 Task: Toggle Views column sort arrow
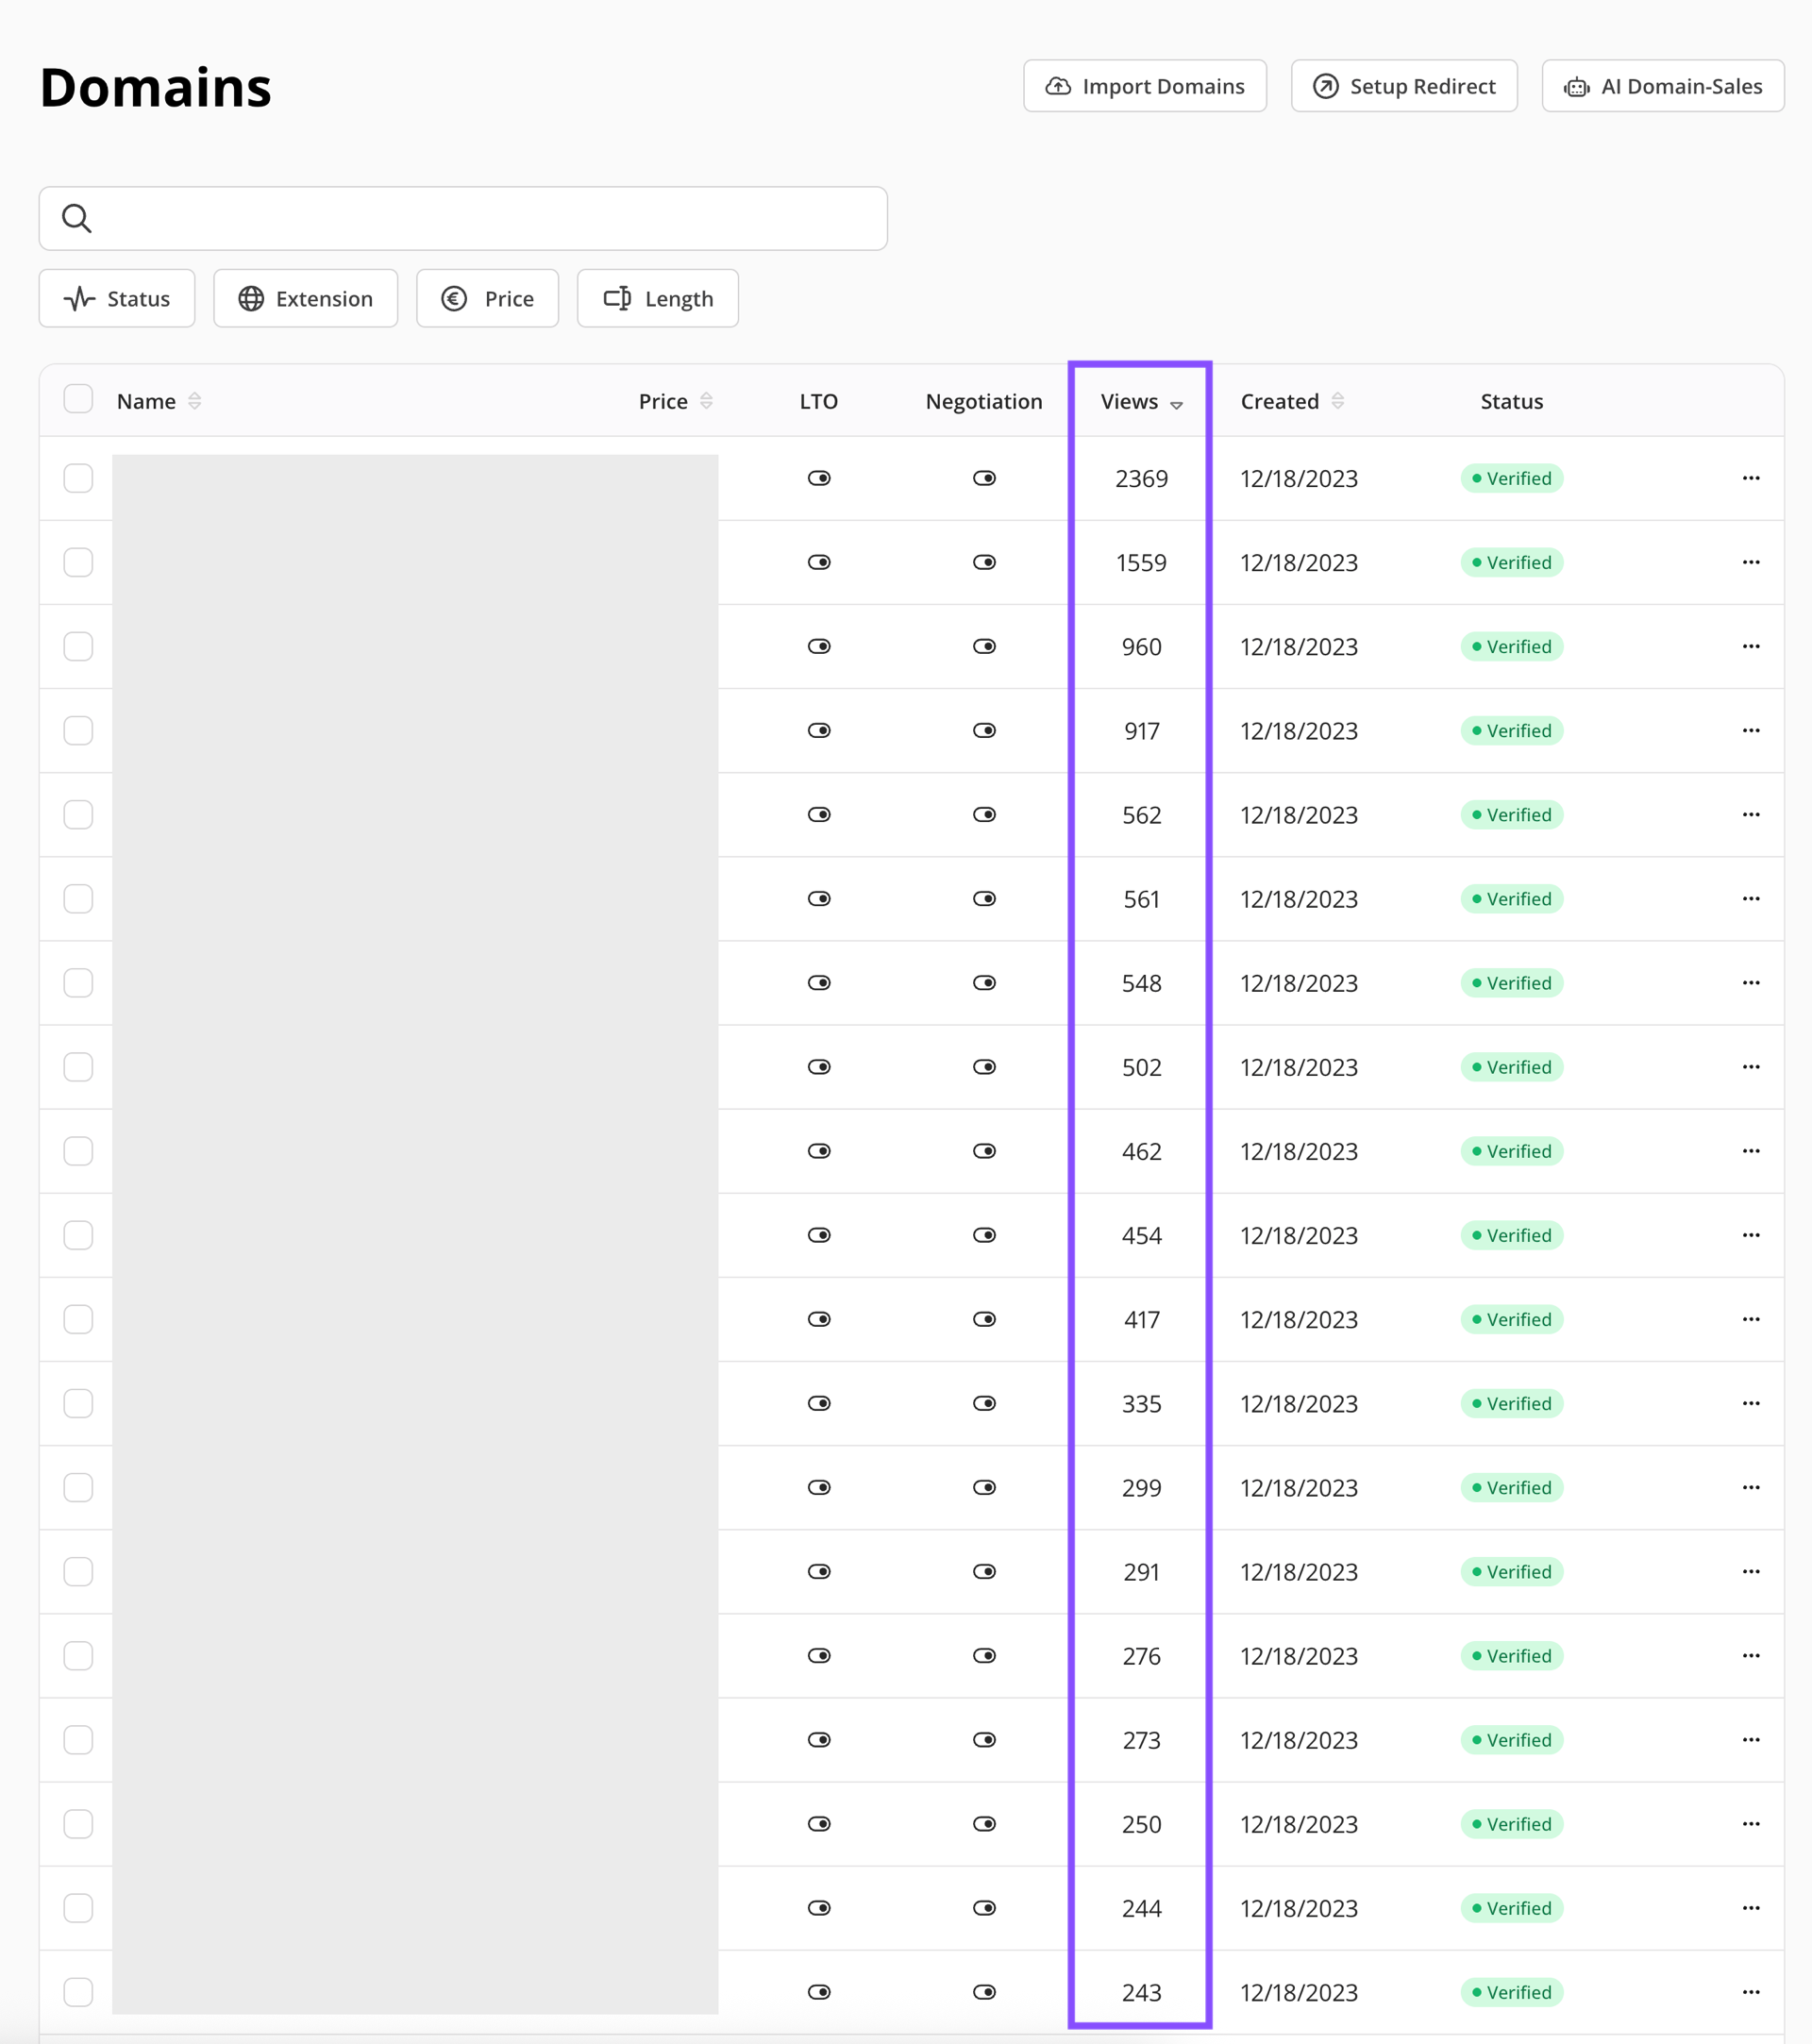[1176, 404]
